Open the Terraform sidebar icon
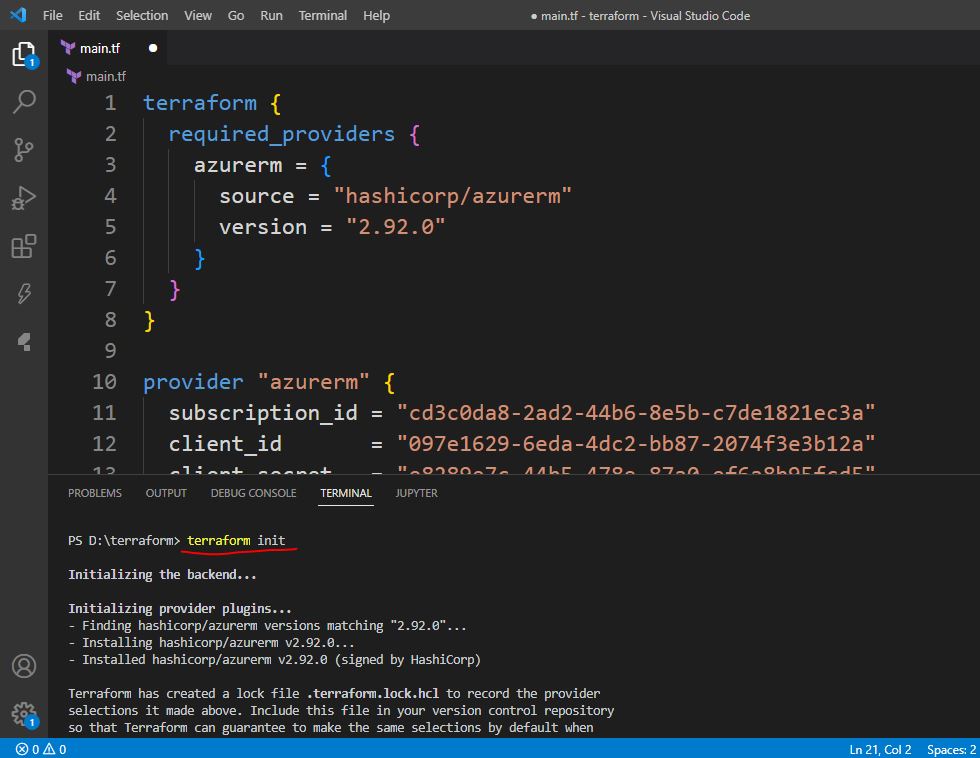The height and width of the screenshot is (758, 980). tap(24, 342)
